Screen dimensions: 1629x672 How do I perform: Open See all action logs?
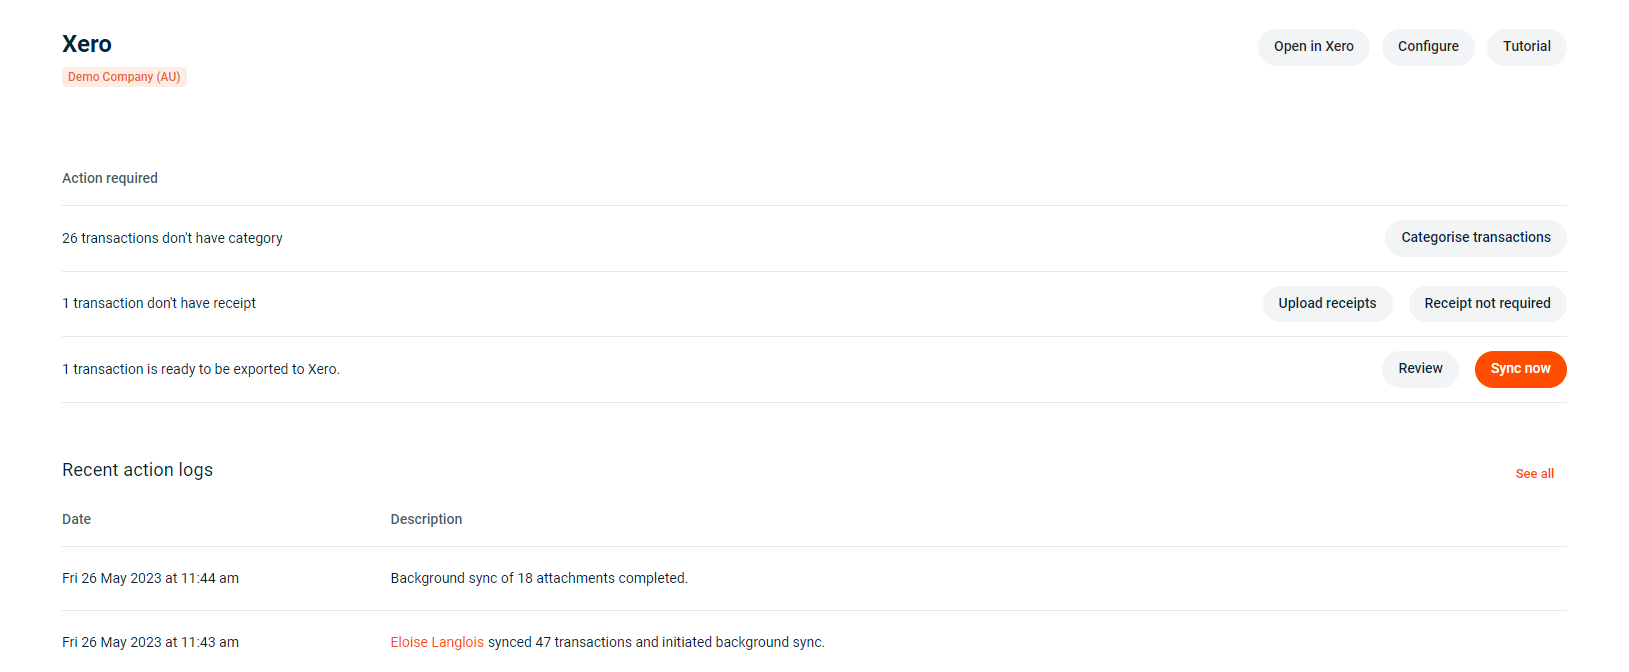click(x=1534, y=473)
